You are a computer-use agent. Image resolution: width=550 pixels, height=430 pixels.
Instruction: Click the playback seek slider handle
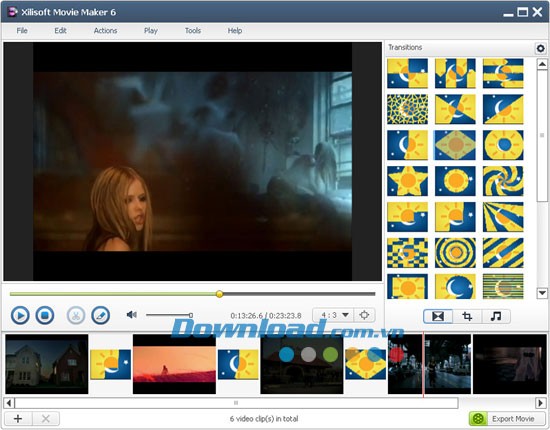pos(220,294)
